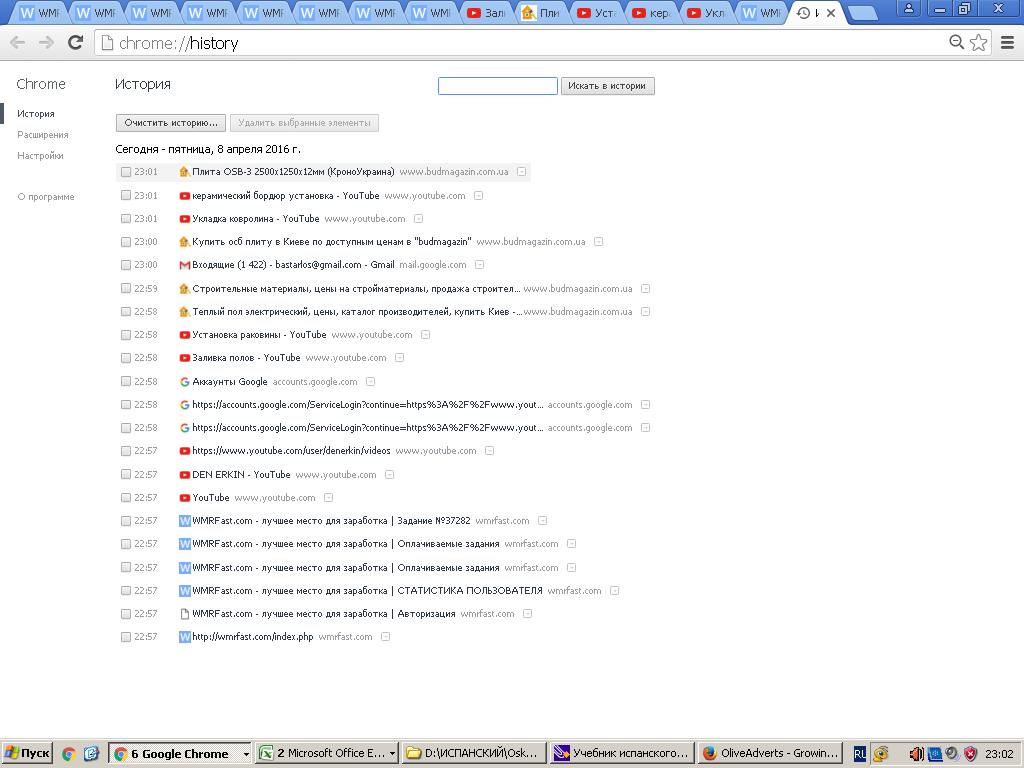Open dropdown menu for Входящие Gmail entry

(x=479, y=265)
